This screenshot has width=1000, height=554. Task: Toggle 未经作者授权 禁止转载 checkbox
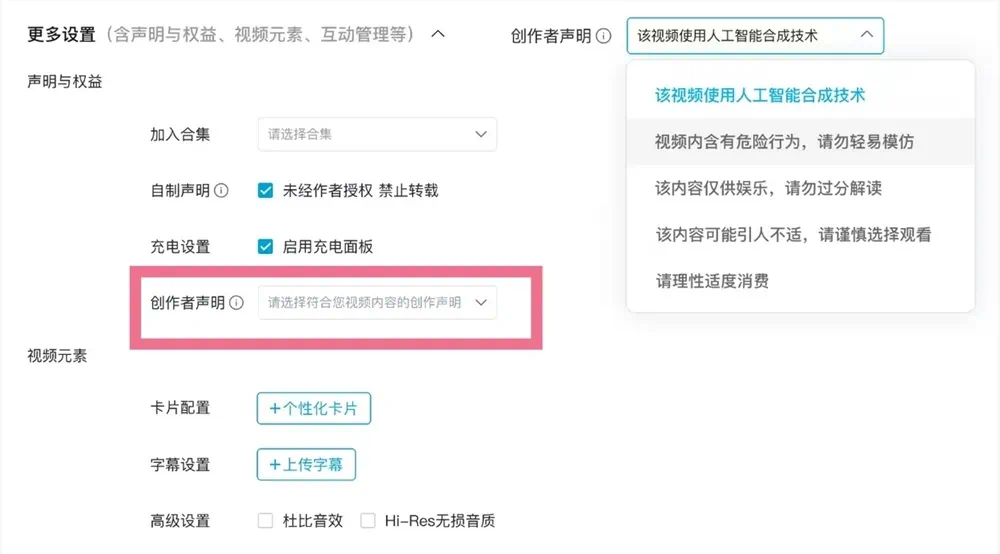point(266,190)
